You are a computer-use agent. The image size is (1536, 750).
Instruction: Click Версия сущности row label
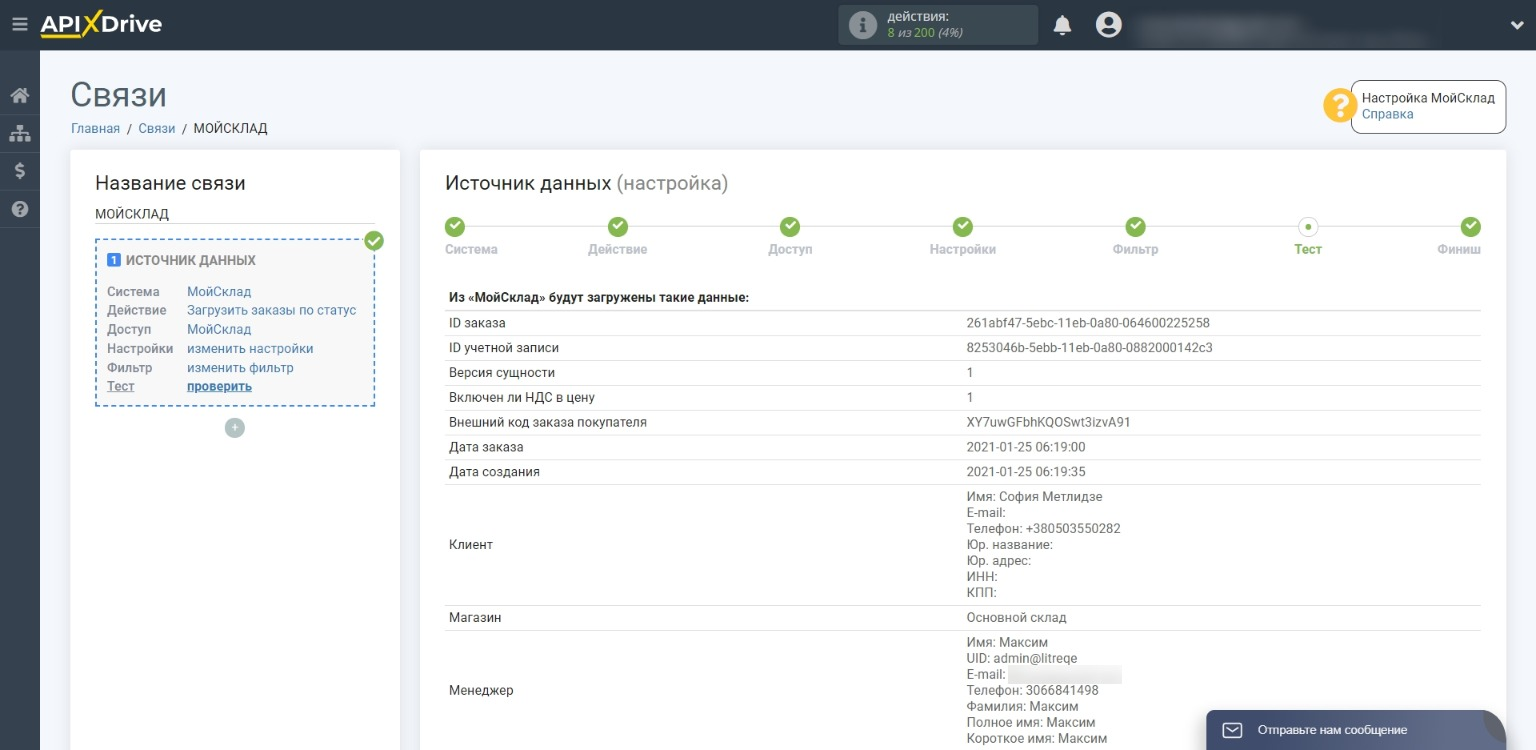click(501, 373)
